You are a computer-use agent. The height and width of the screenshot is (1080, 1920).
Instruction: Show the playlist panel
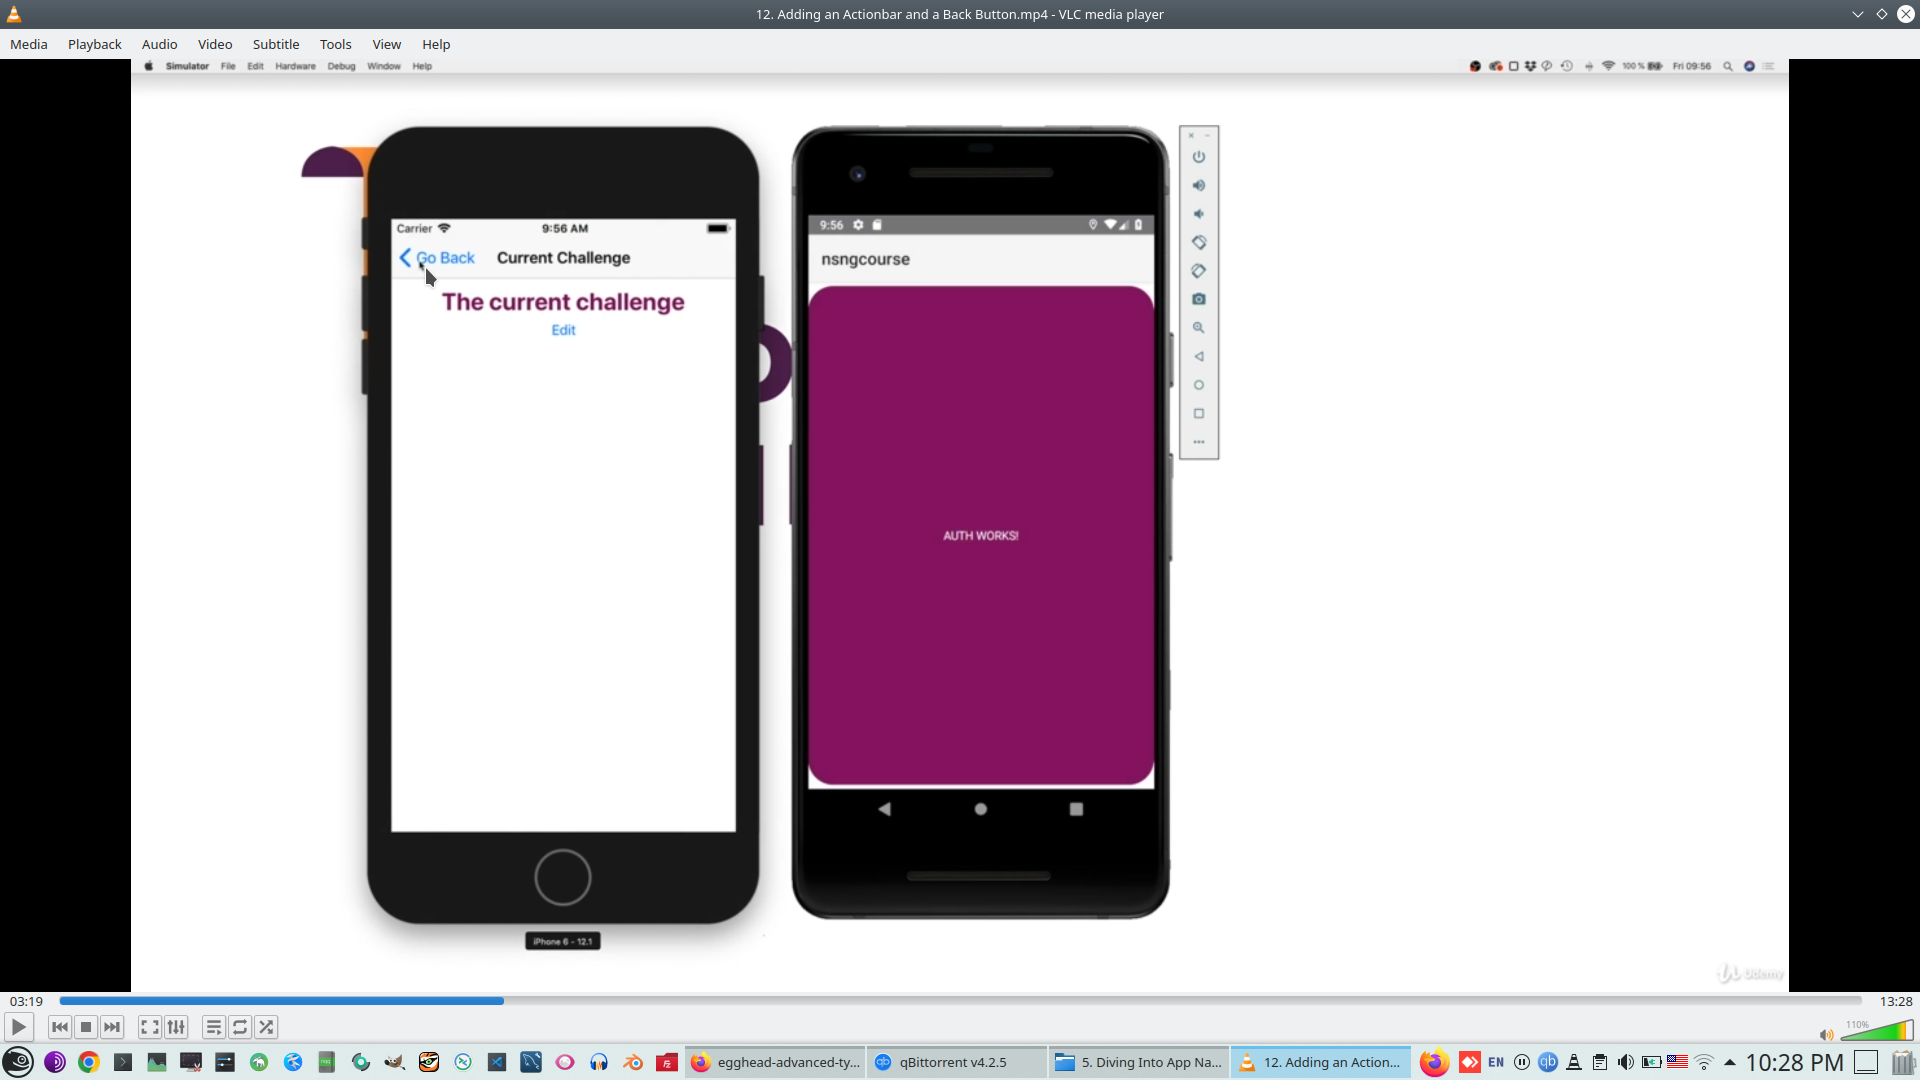tap(213, 1027)
